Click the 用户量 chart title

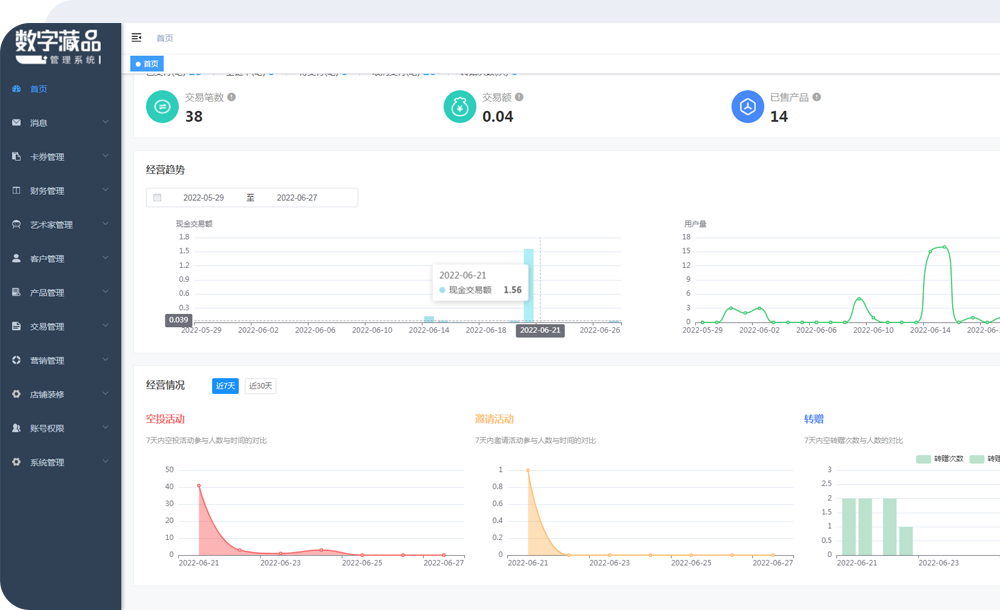(695, 224)
